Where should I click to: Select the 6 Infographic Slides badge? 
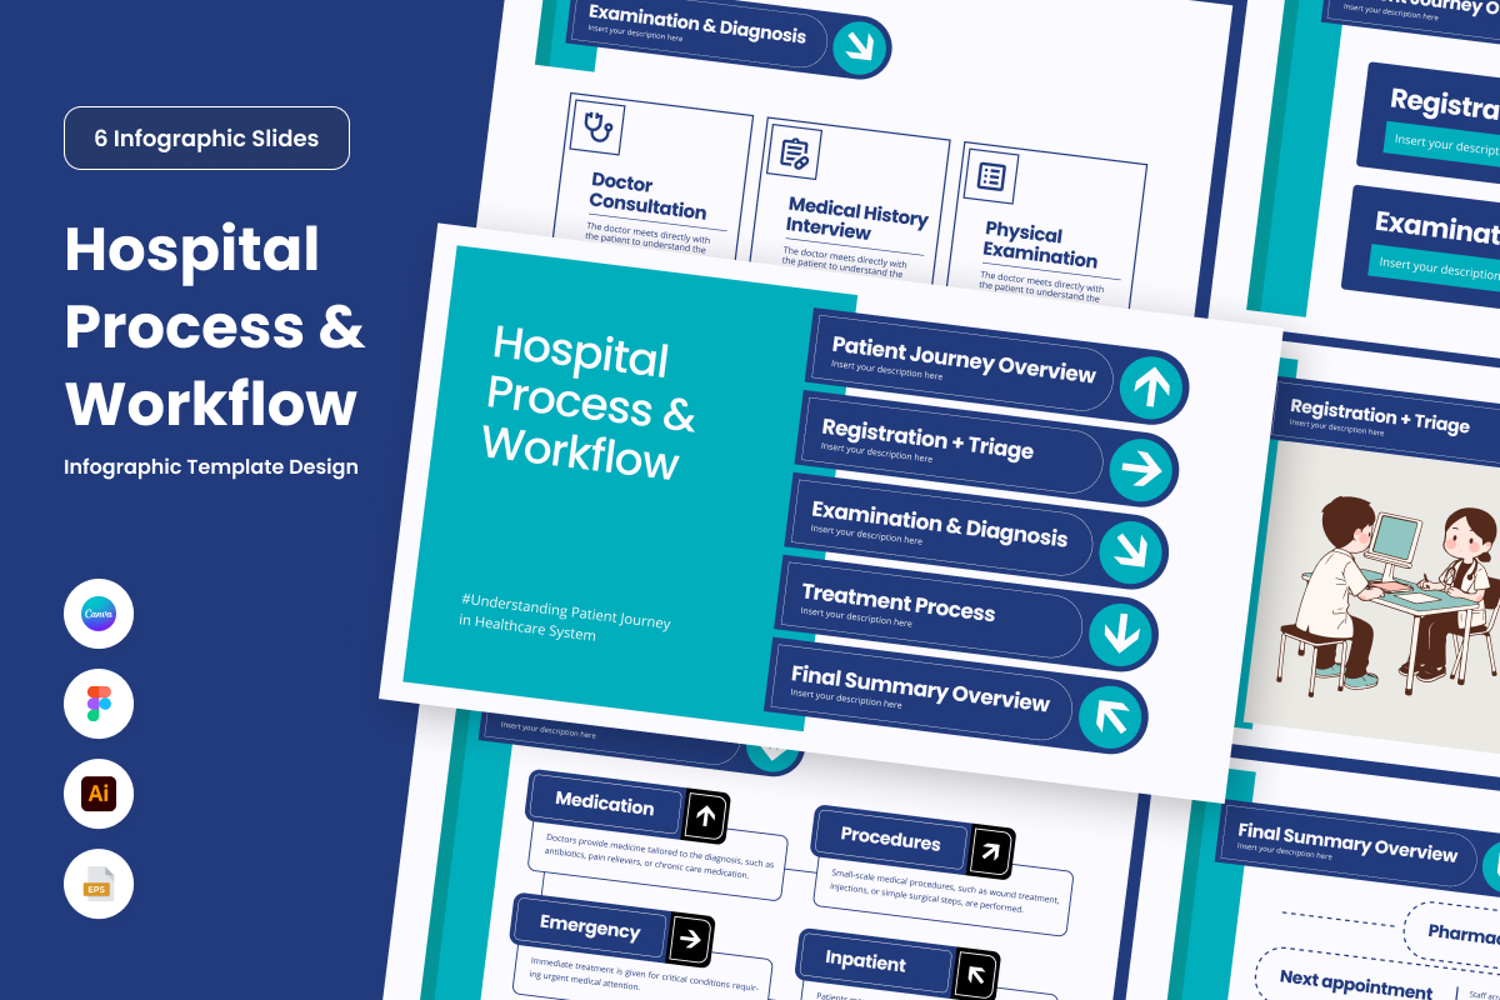click(x=207, y=138)
